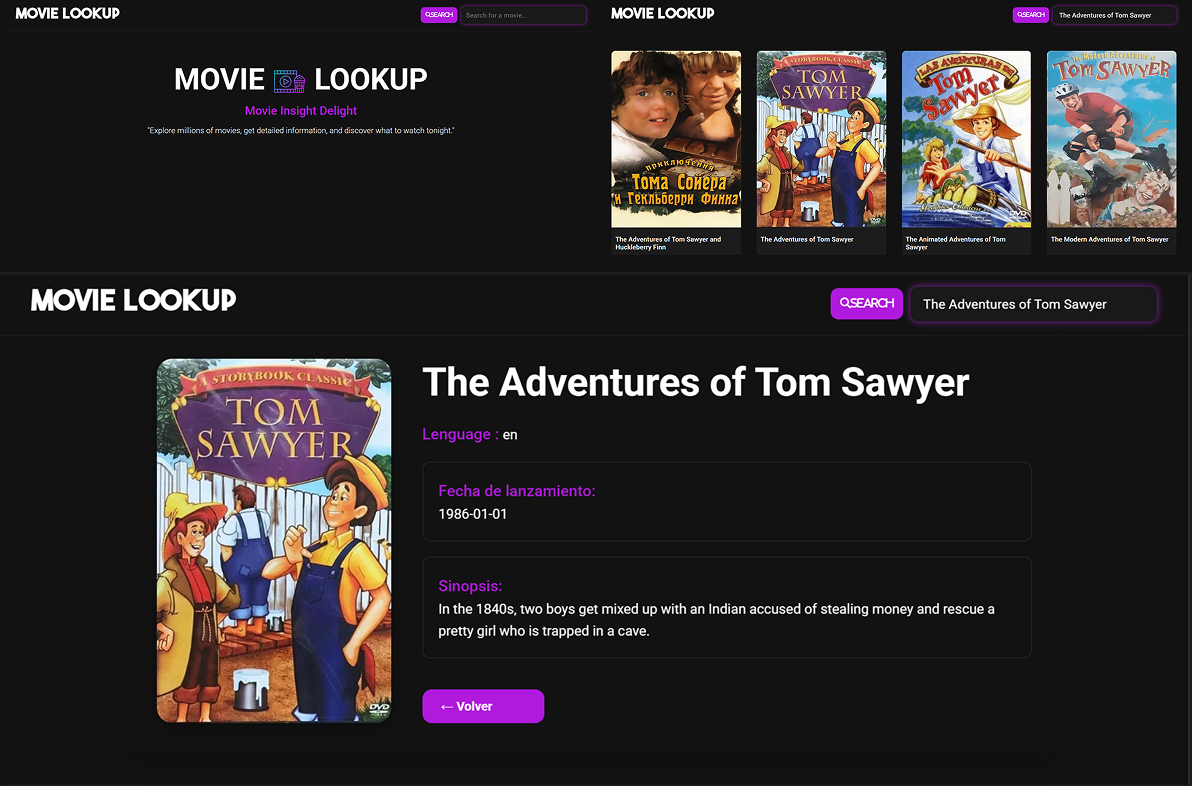Focus the "Search for a movie..." placeholder field
Image resolution: width=1192 pixels, height=786 pixels.
click(x=523, y=15)
